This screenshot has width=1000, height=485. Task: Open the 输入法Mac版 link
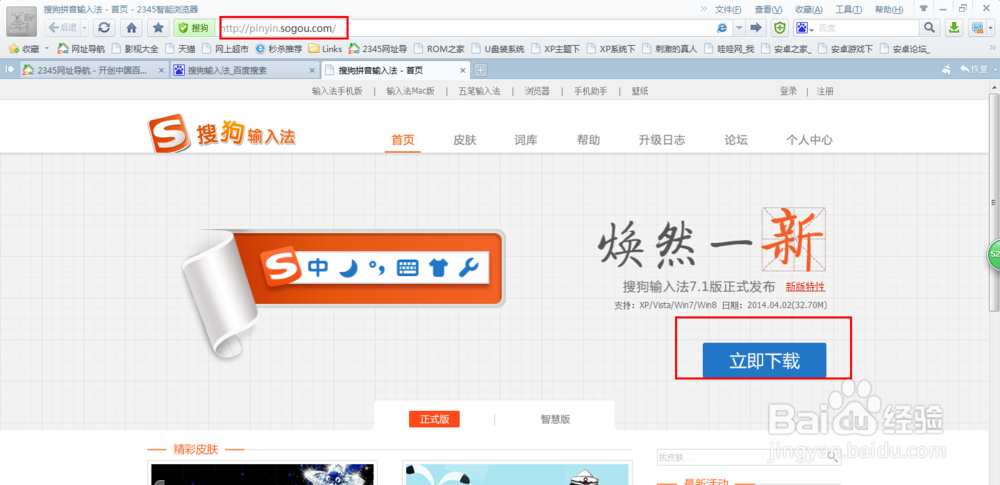410,91
